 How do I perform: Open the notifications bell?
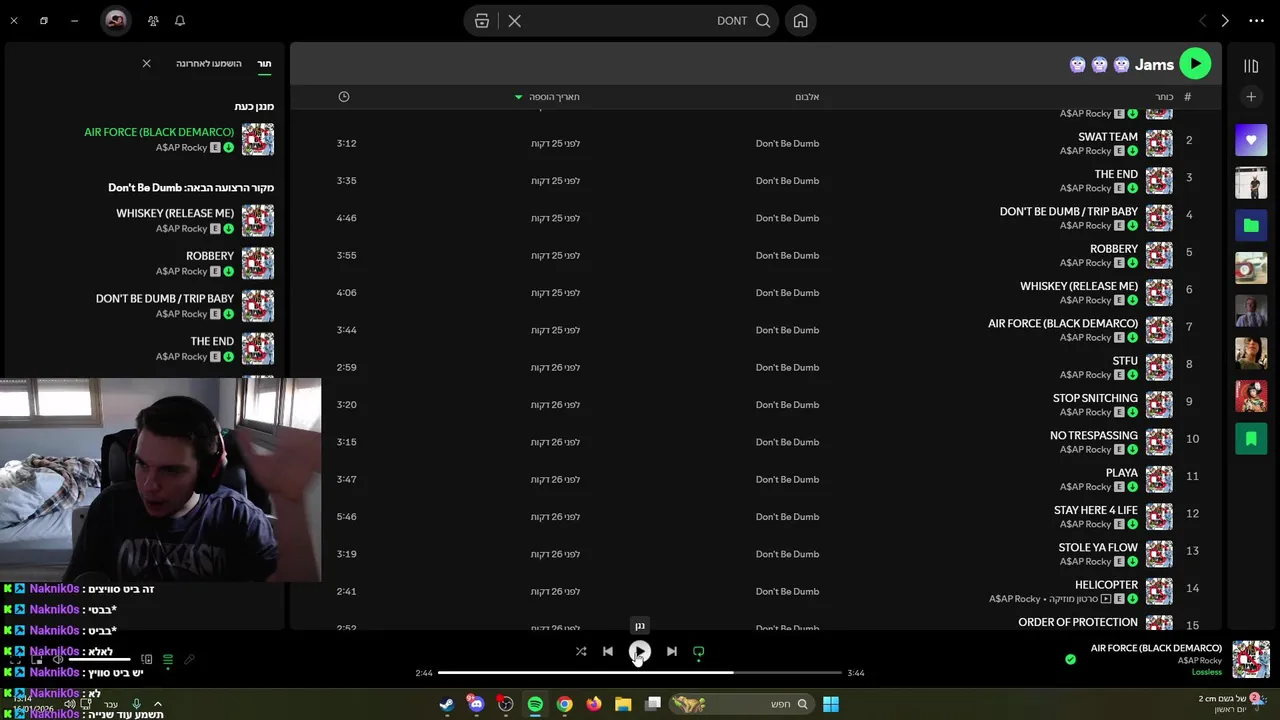[180, 20]
